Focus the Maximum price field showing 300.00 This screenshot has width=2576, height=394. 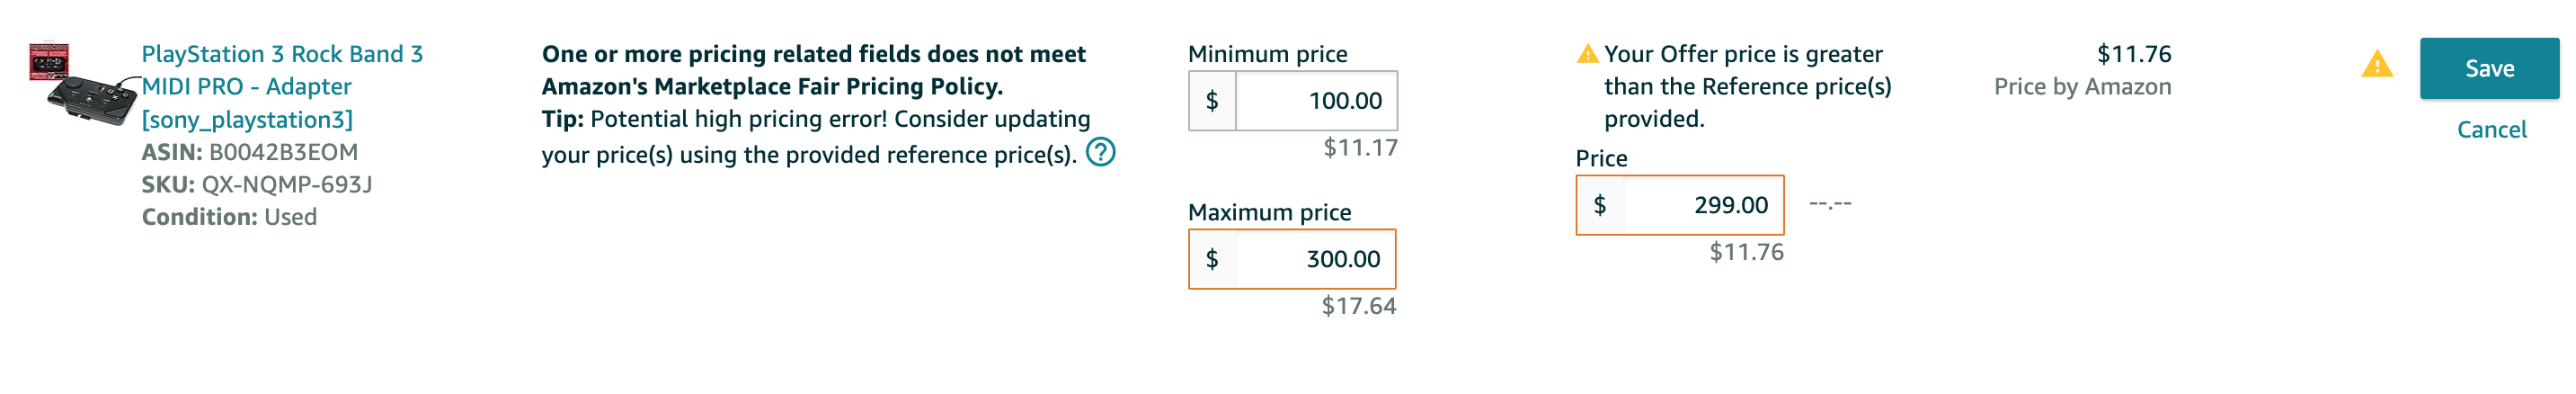click(1315, 259)
